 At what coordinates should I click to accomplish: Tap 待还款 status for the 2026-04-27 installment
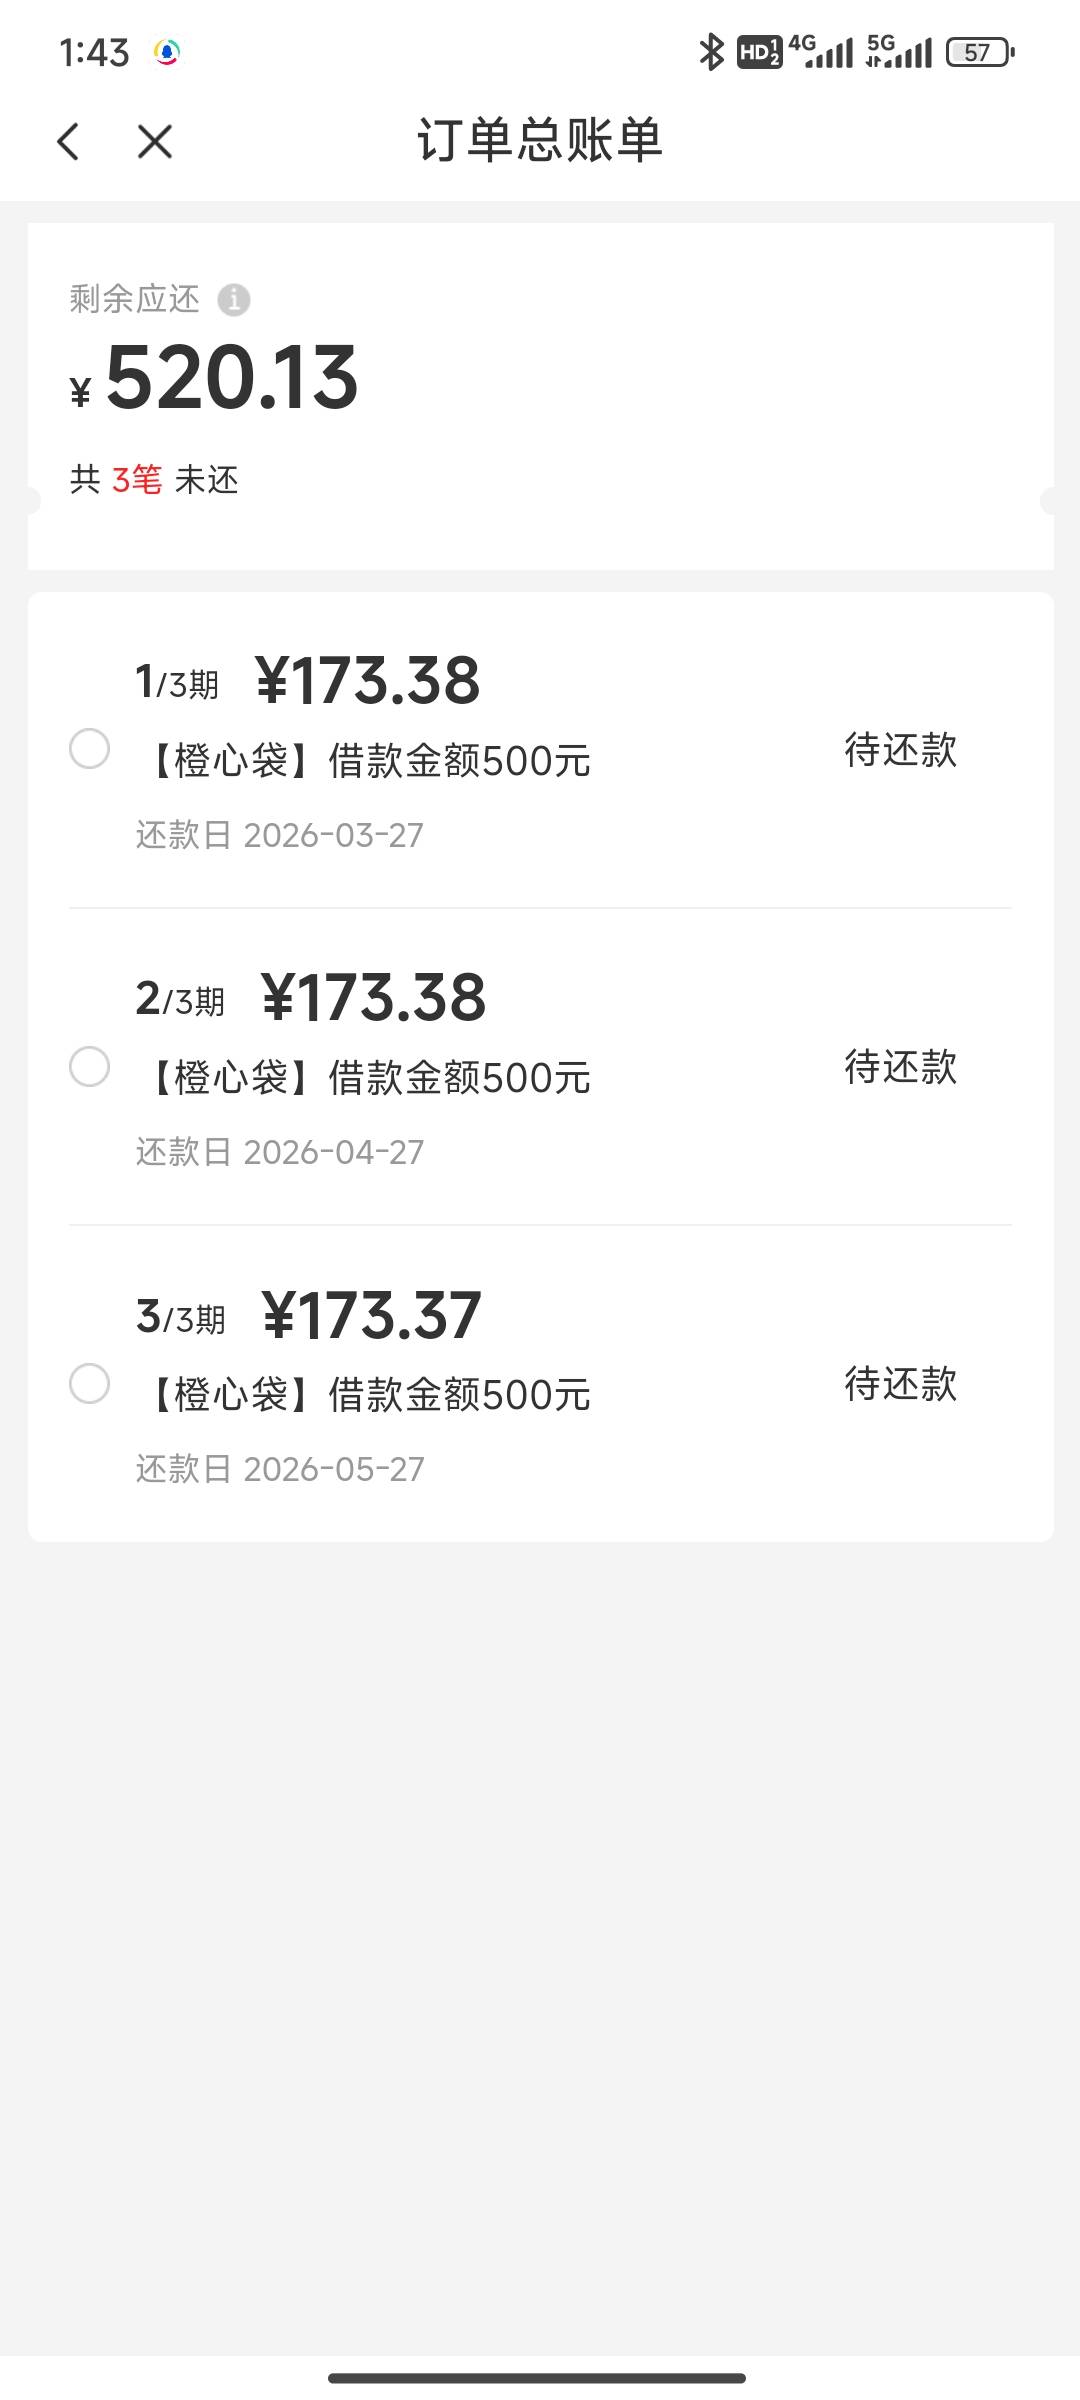coord(900,1067)
